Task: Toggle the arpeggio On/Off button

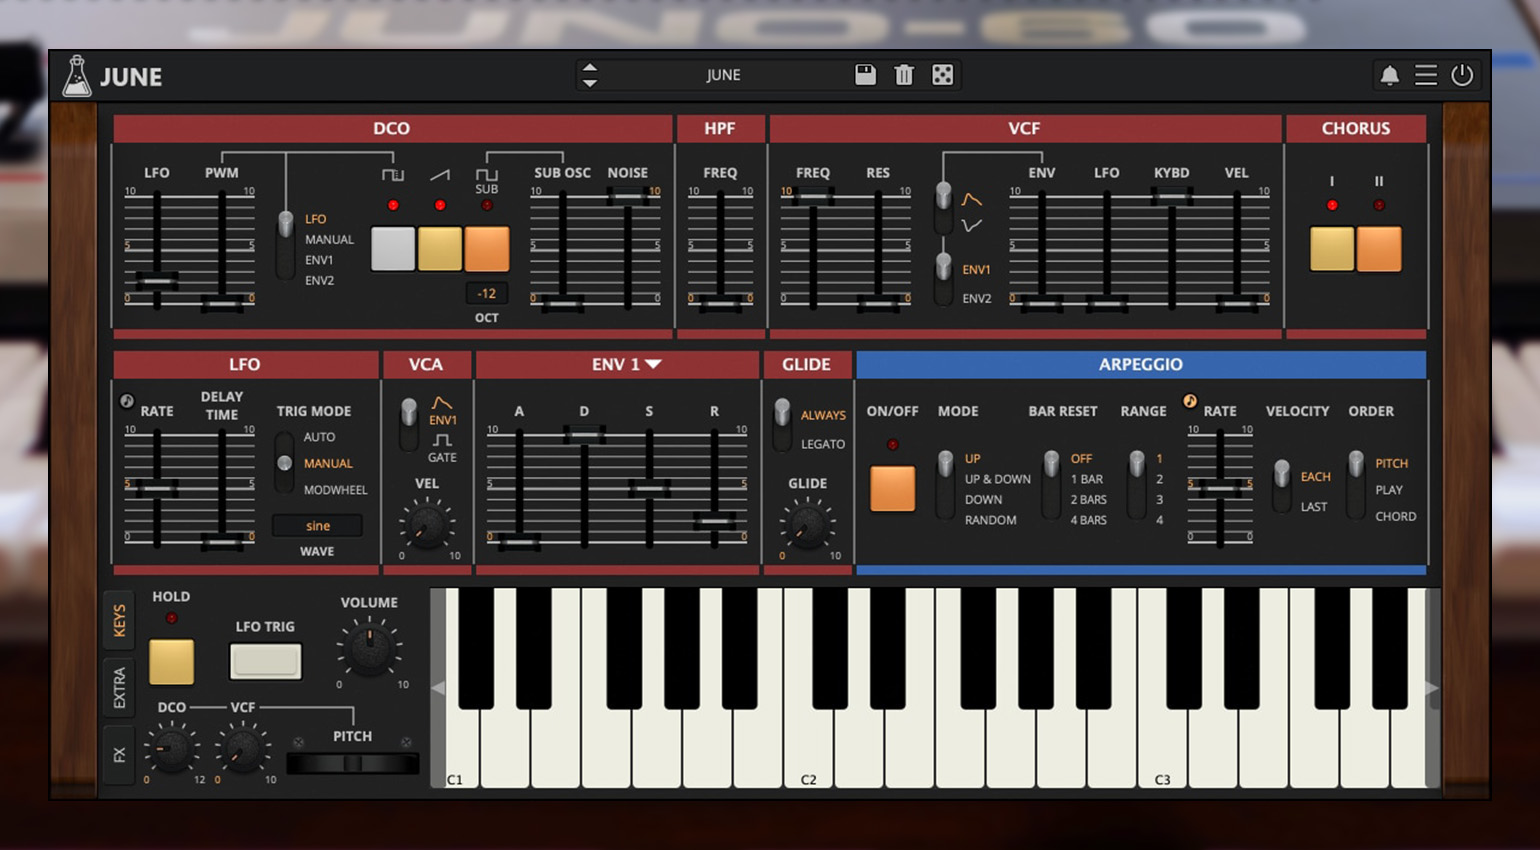Action: pos(892,488)
